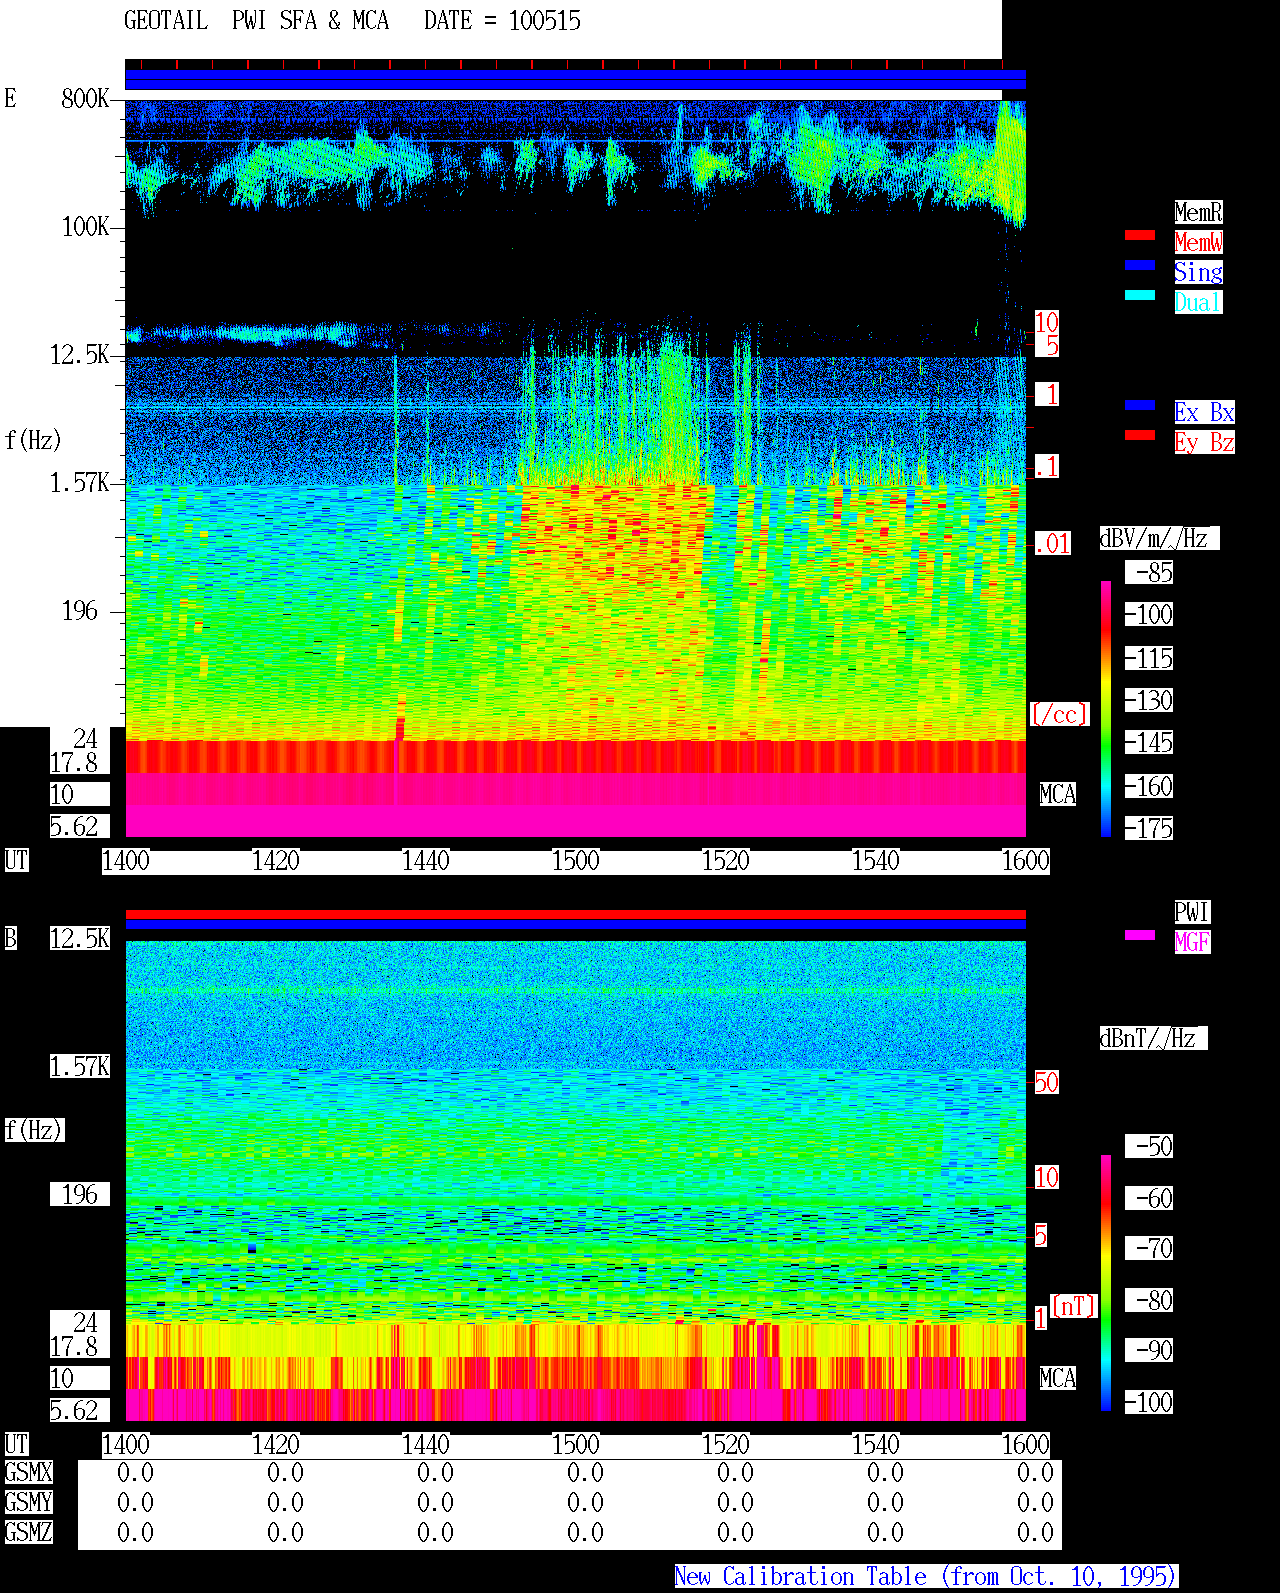Click the cyan Dual legend swatch
This screenshot has width=1280, height=1593.
(1140, 295)
